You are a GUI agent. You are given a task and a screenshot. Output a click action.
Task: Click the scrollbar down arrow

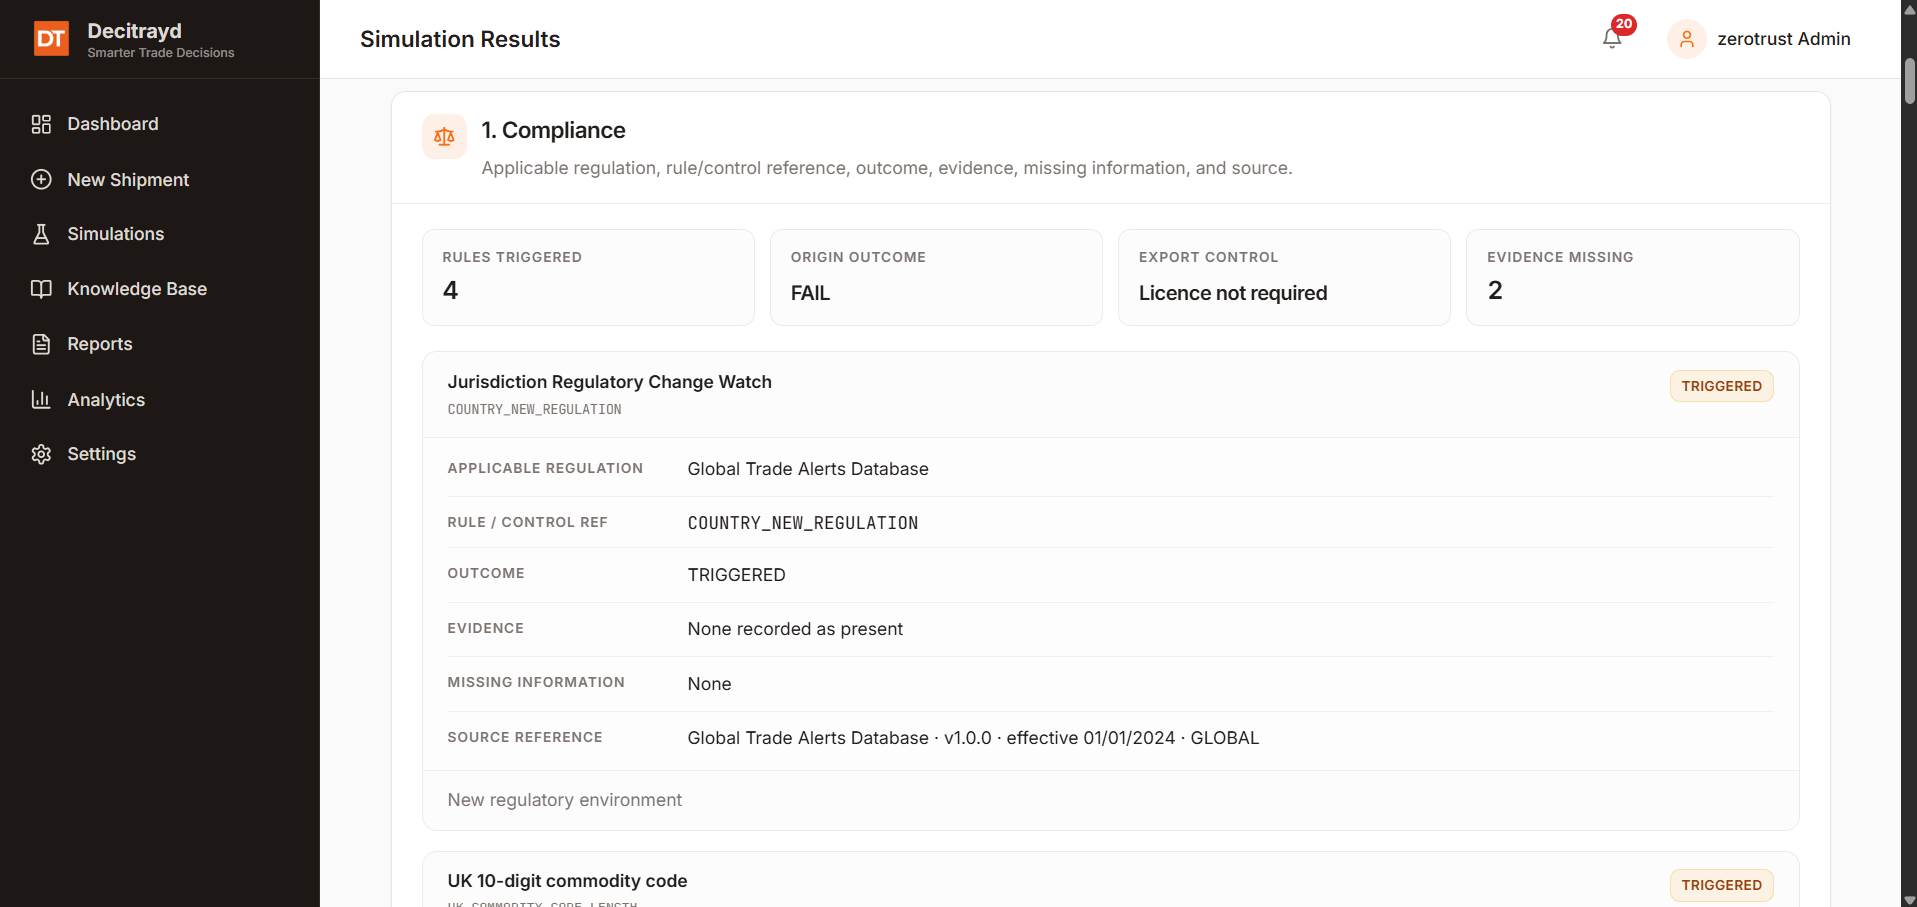coord(1909,899)
